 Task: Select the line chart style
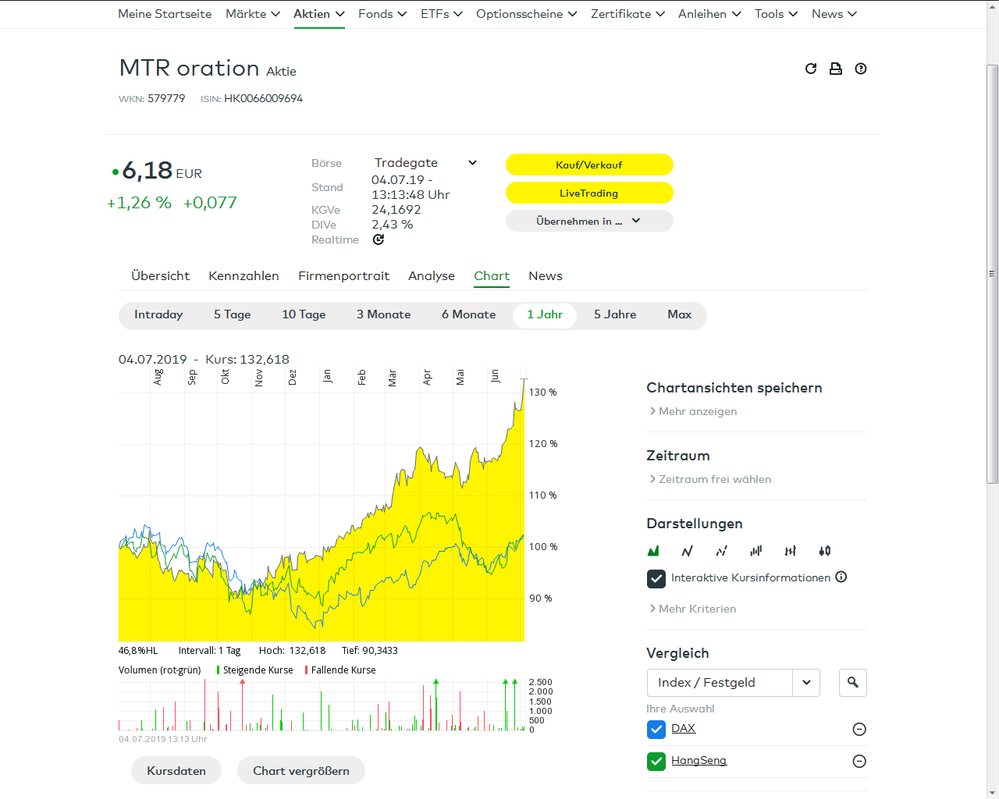(687, 551)
